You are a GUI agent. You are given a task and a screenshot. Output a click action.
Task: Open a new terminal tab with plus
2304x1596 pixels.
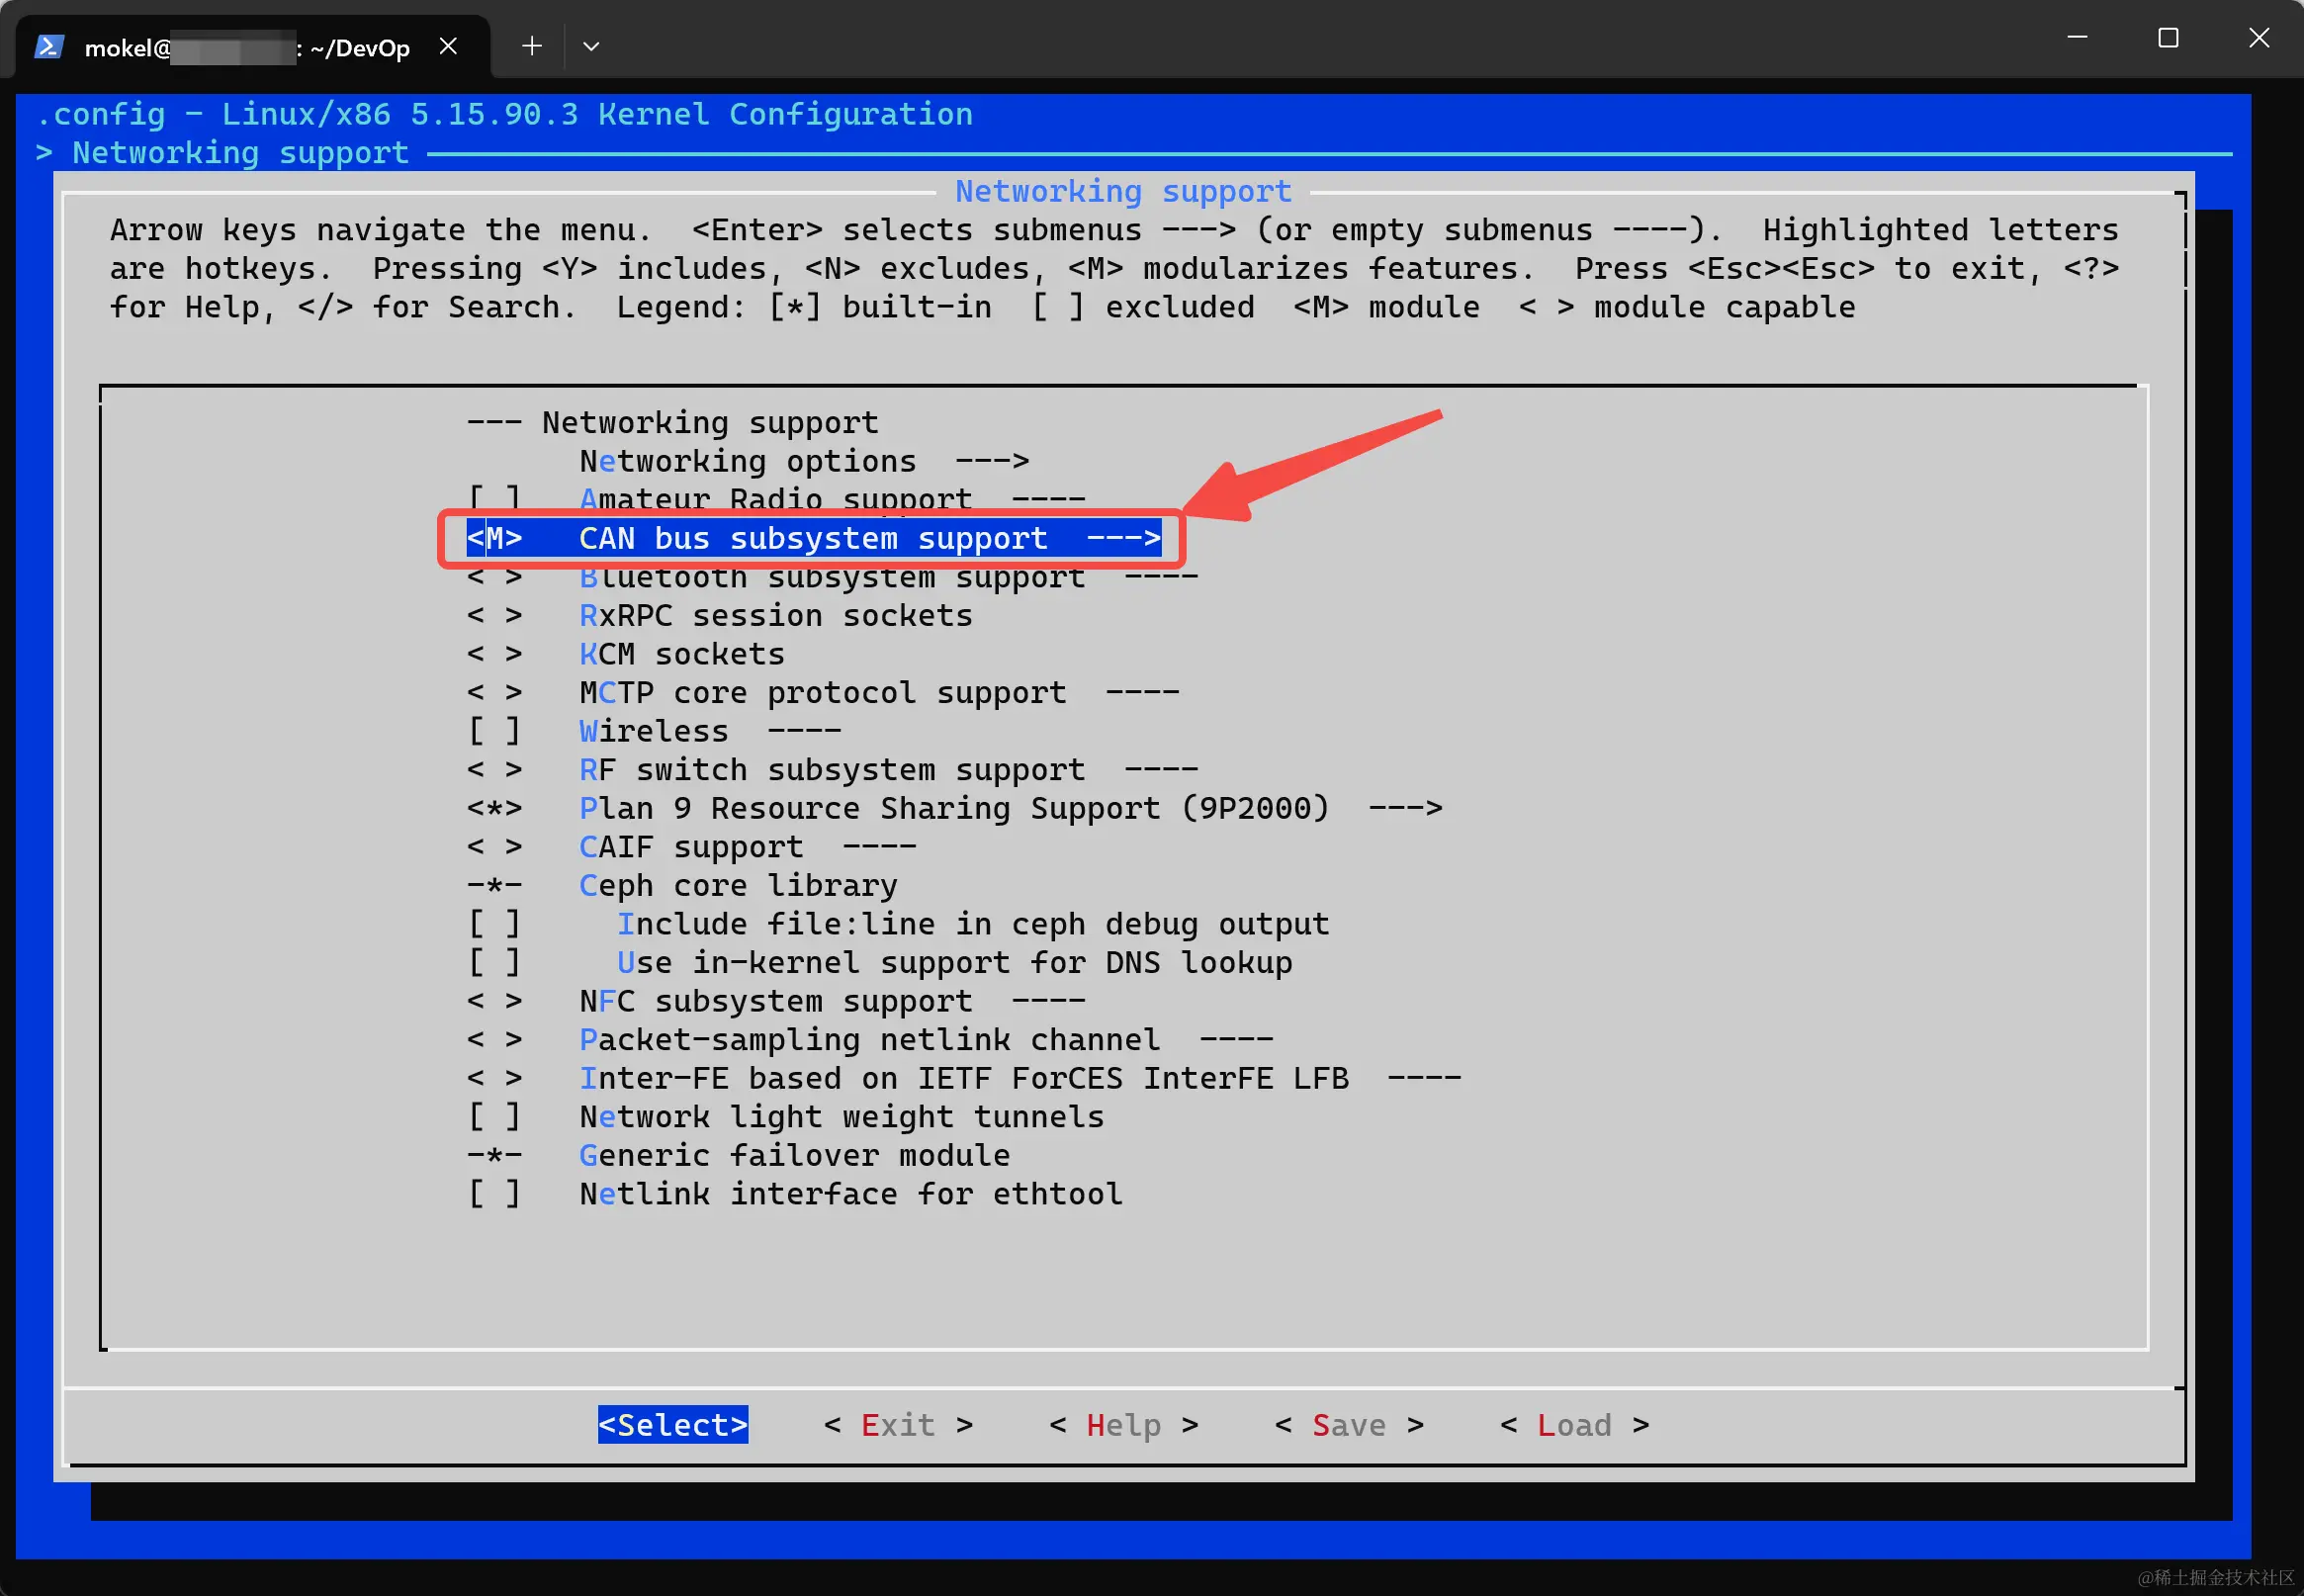click(532, 46)
